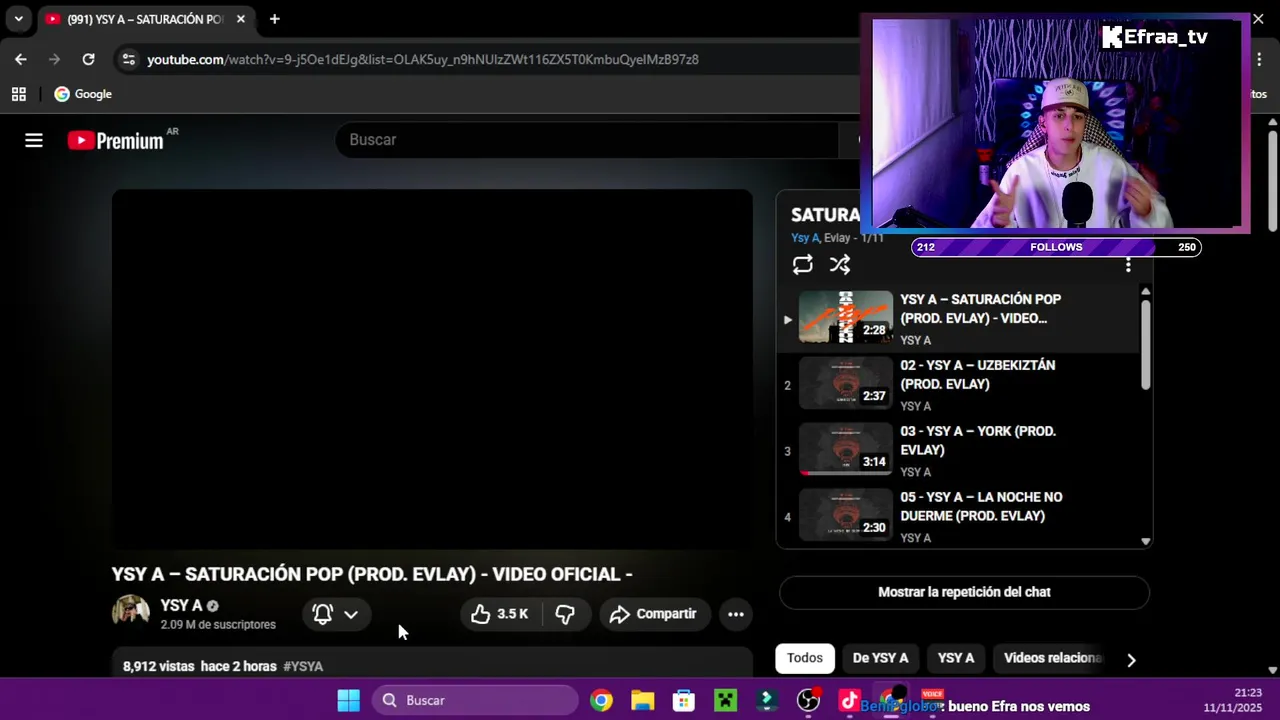Select Videos relacionados filter chip

[x=1052, y=658]
